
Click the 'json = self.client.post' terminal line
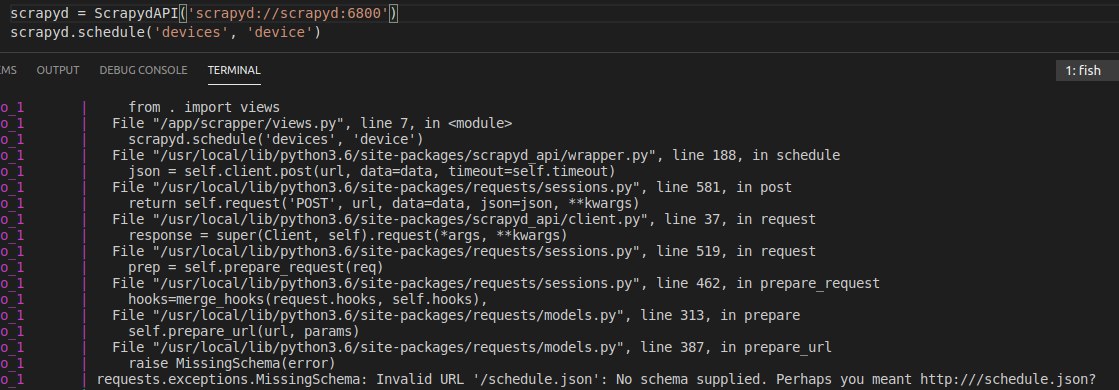click(x=371, y=171)
